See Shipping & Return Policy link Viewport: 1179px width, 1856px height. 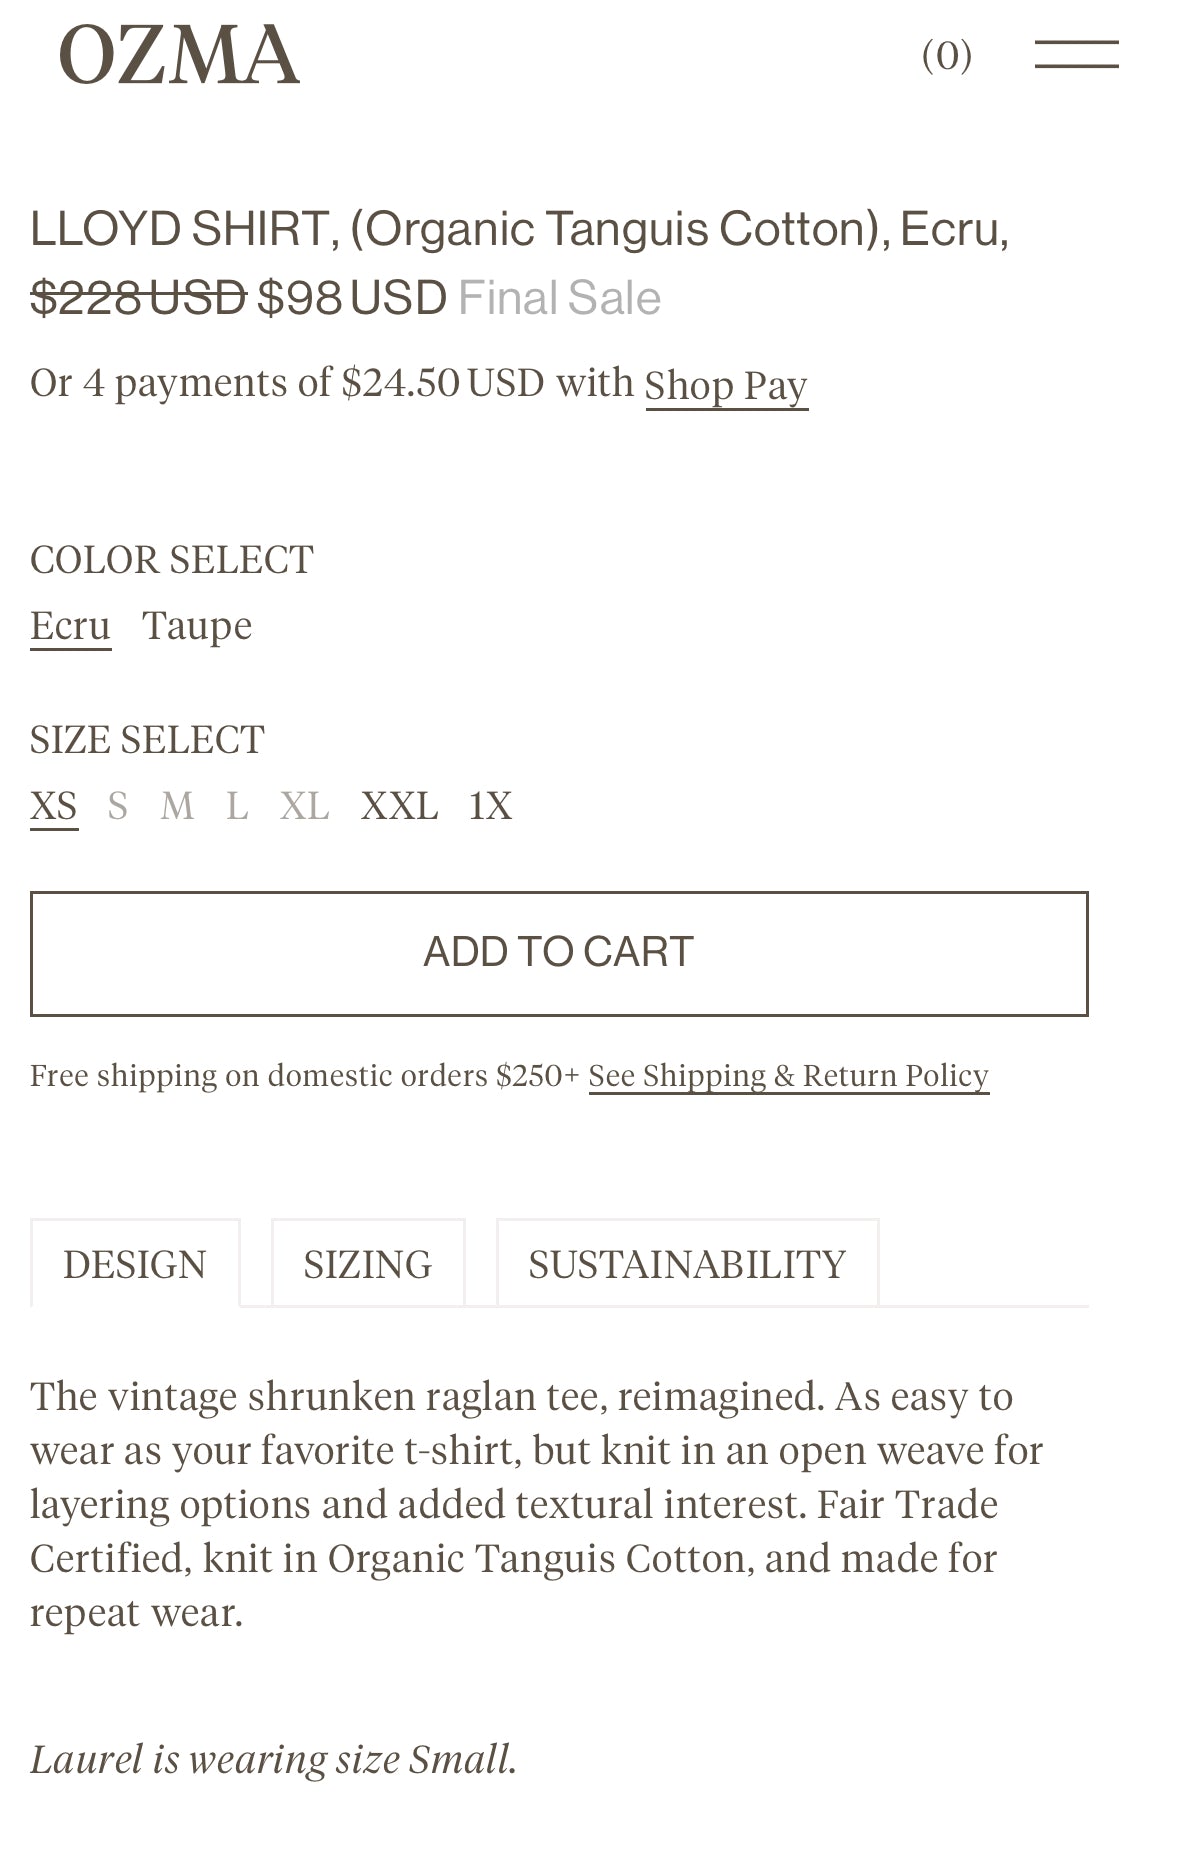pos(789,1076)
